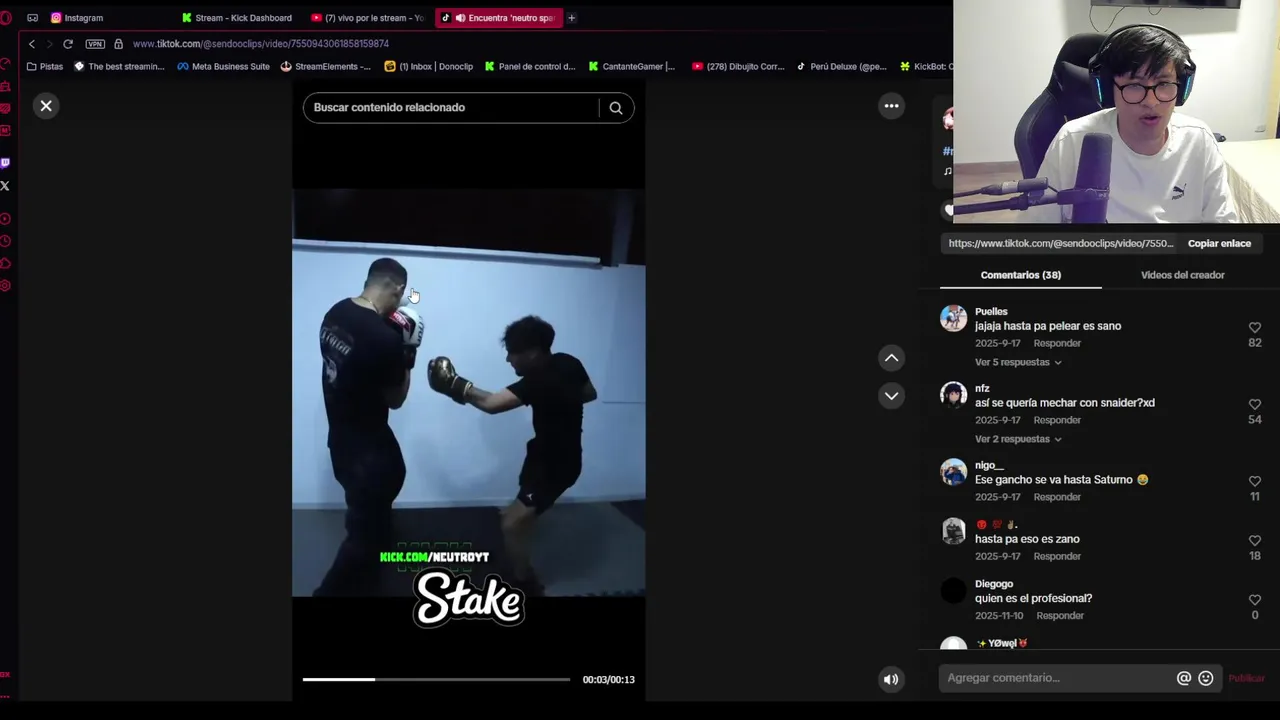The image size is (1280, 720).
Task: Go to previous video with up arrow
Action: pos(891,358)
